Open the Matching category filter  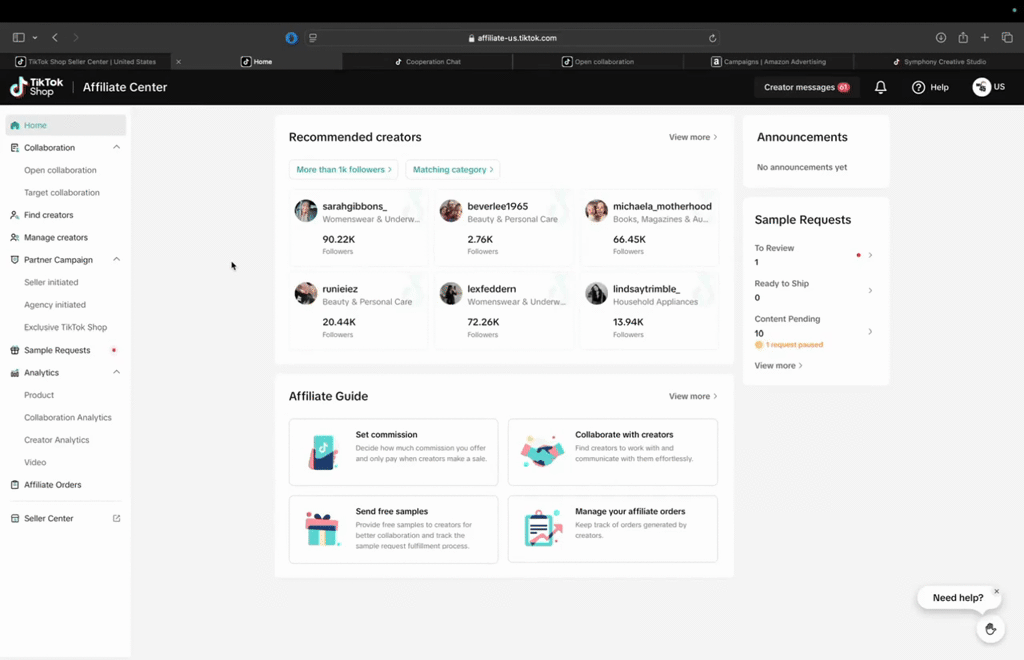[x=453, y=170]
